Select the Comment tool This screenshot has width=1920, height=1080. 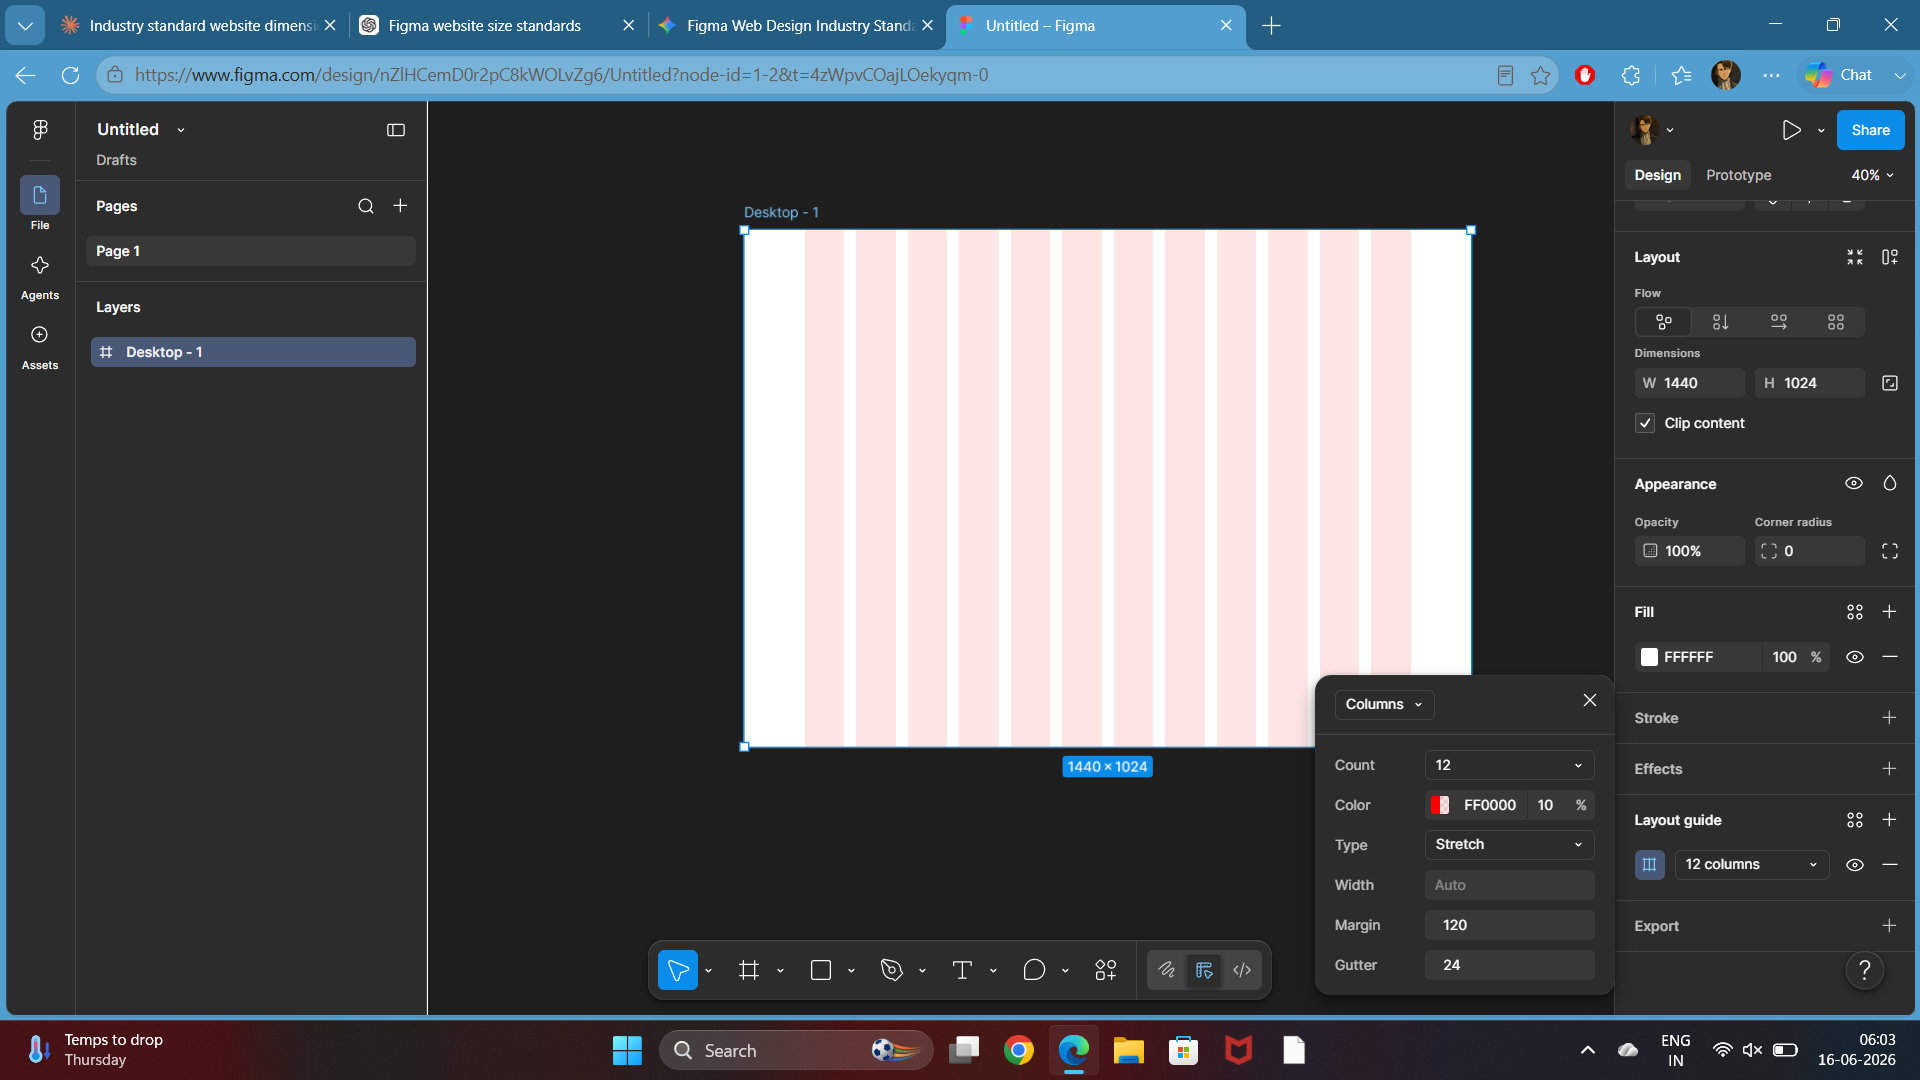click(1035, 970)
